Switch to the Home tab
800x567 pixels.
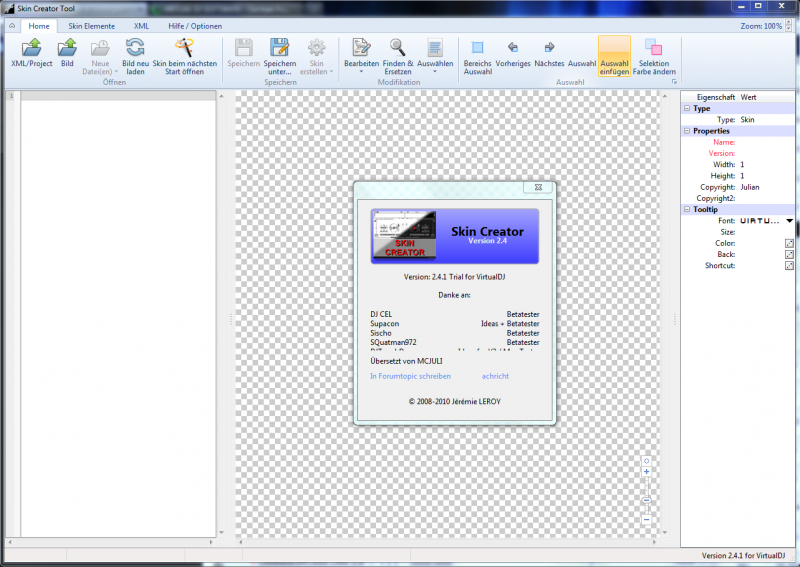click(x=39, y=26)
